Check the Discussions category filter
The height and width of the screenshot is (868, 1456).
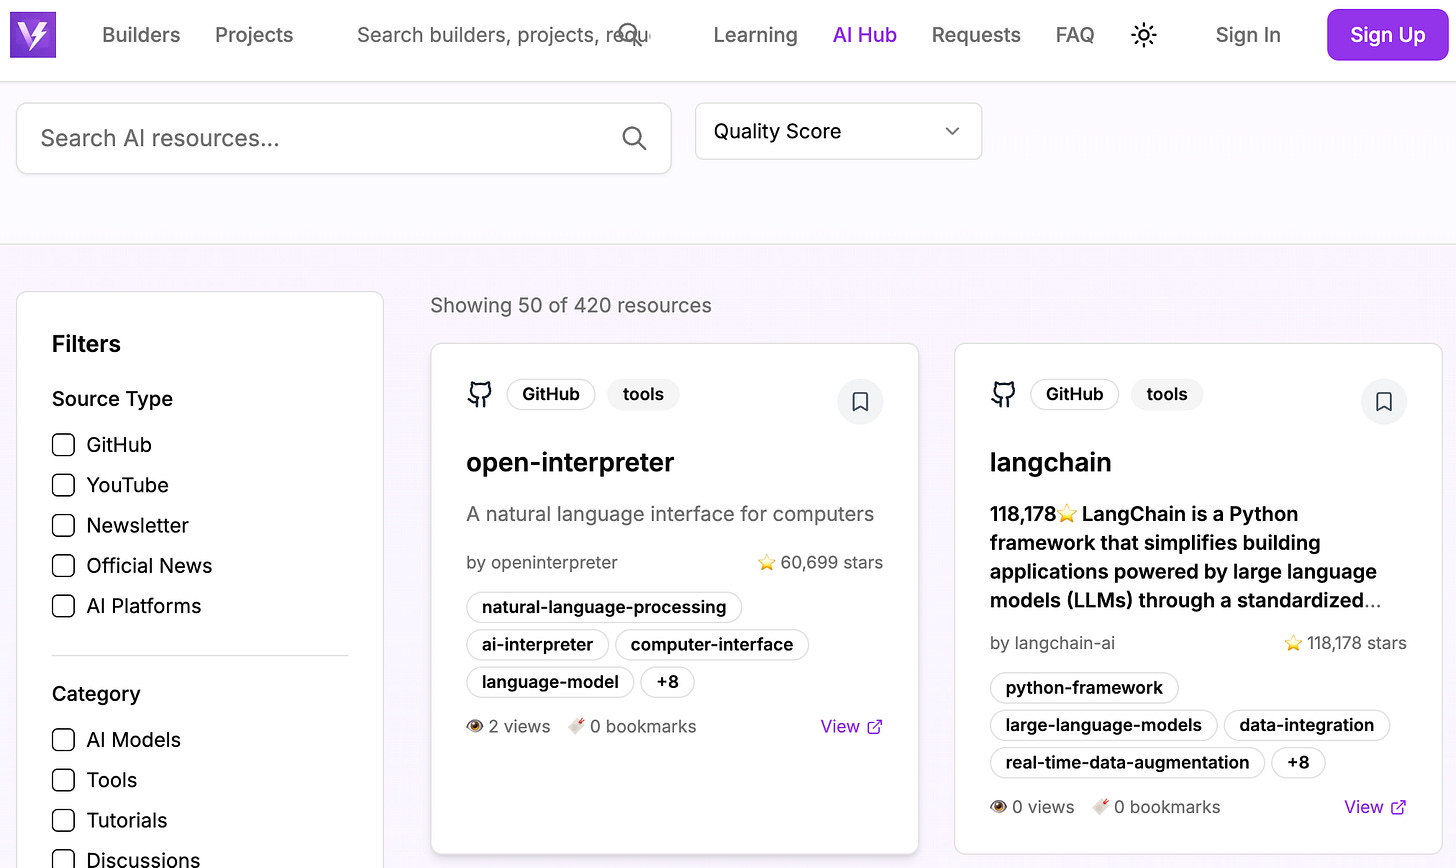click(63, 859)
